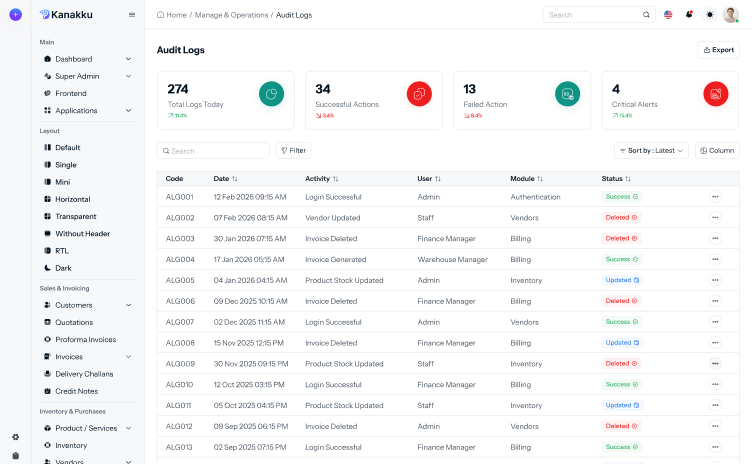Open the notifications bell
The image size is (752, 464).
[689, 15]
